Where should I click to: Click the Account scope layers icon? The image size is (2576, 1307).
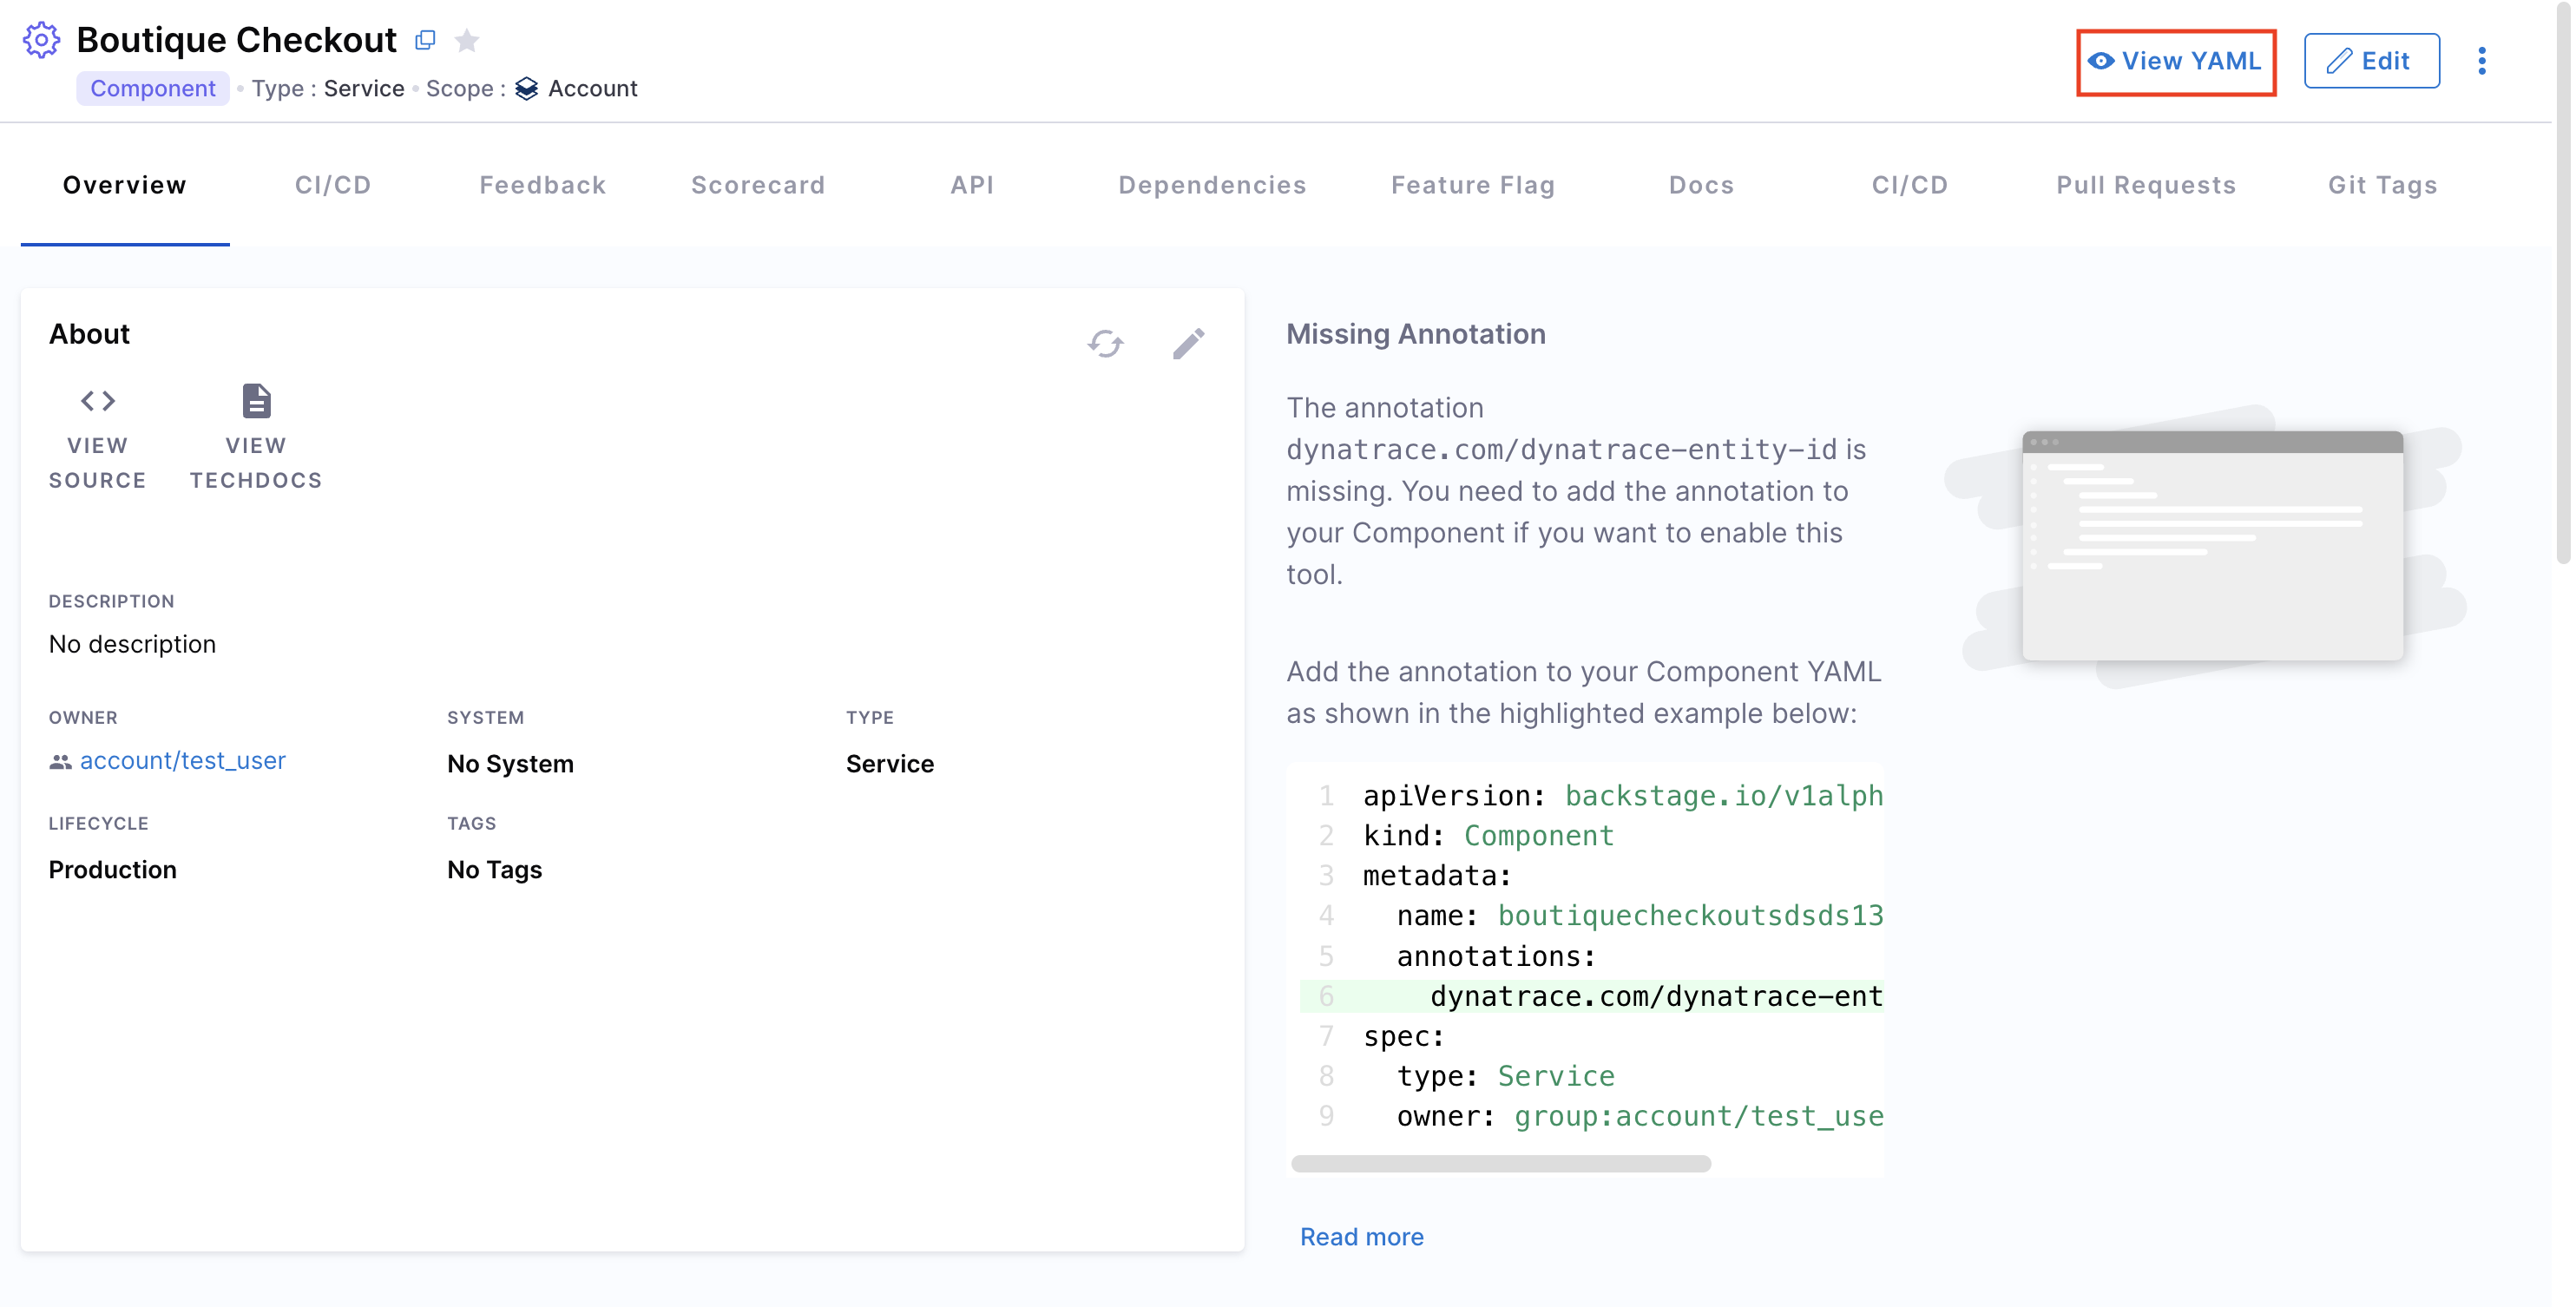(x=526, y=89)
